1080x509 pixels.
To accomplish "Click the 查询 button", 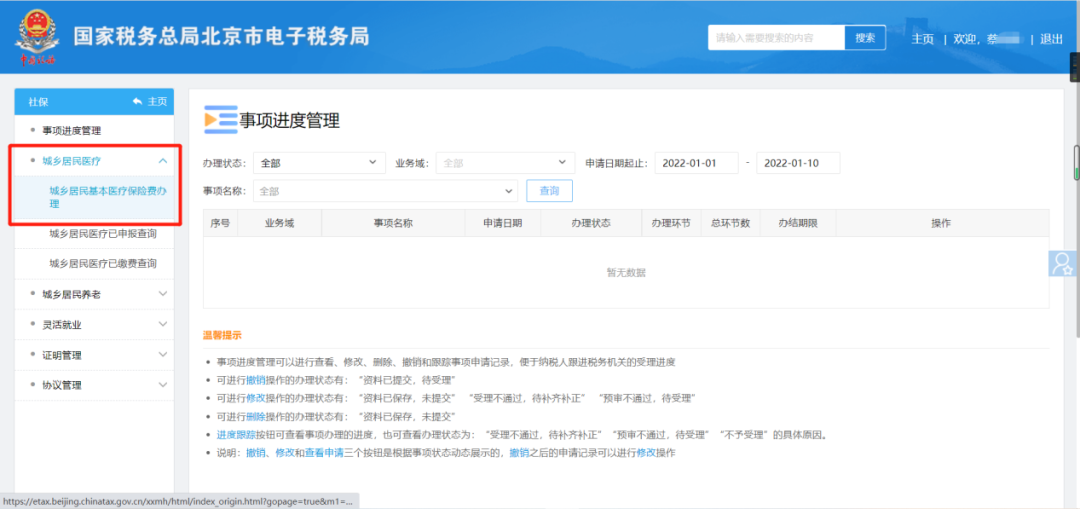I will pos(550,191).
